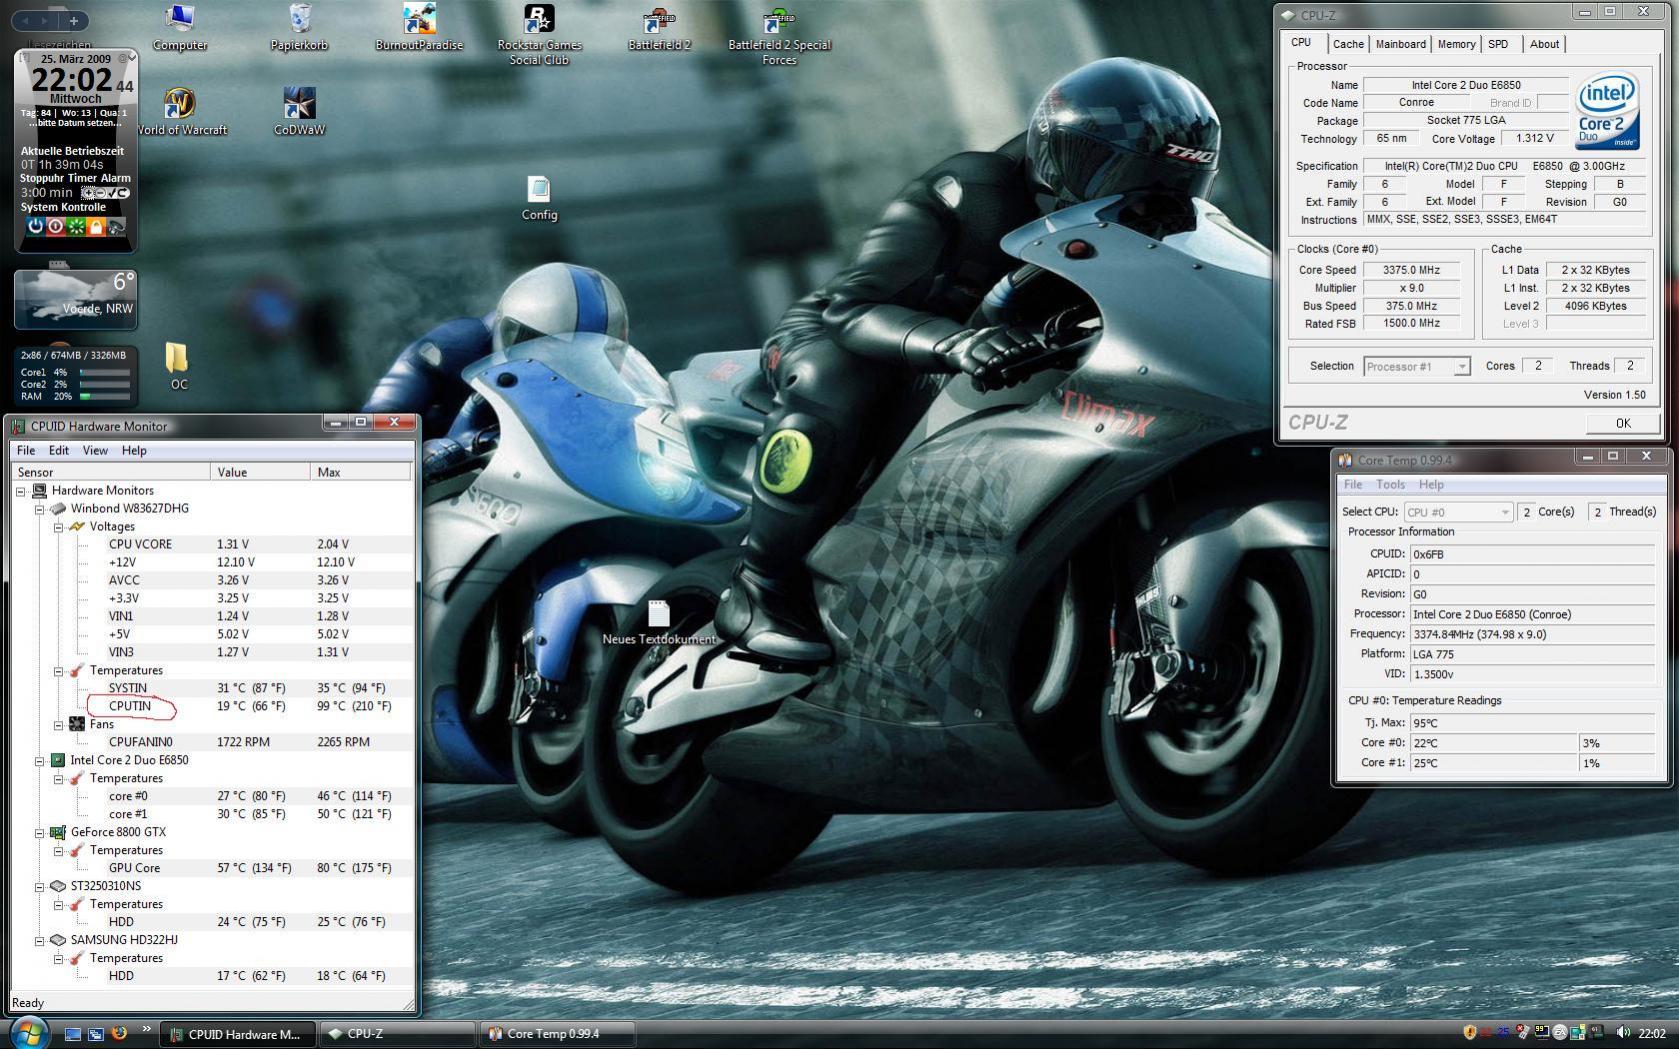Click the blue power icon in System Kontrolle
The width and height of the screenshot is (1679, 1049).
coord(36,226)
